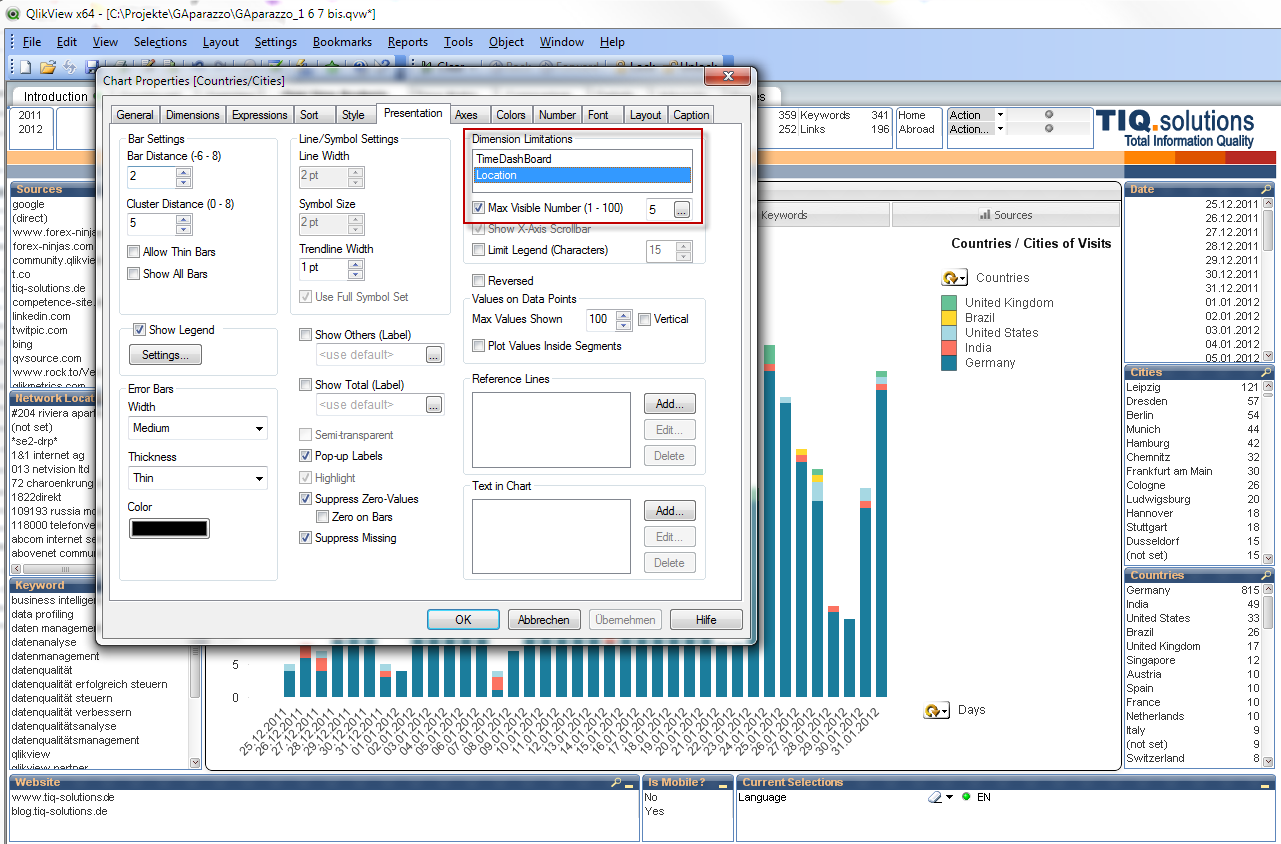Click the ellipsis button under Show Others
Viewport: 1281px width, 844px height.
point(433,355)
